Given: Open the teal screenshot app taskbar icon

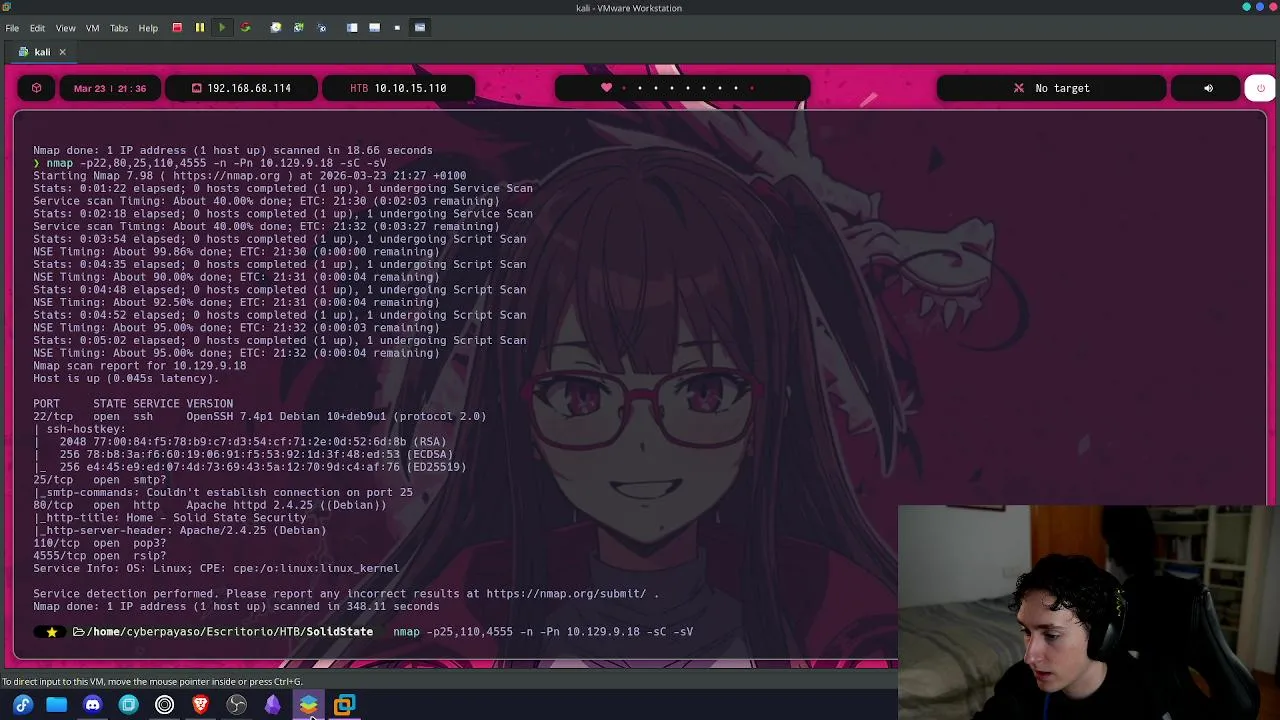Looking at the screenshot, I should tap(129, 705).
